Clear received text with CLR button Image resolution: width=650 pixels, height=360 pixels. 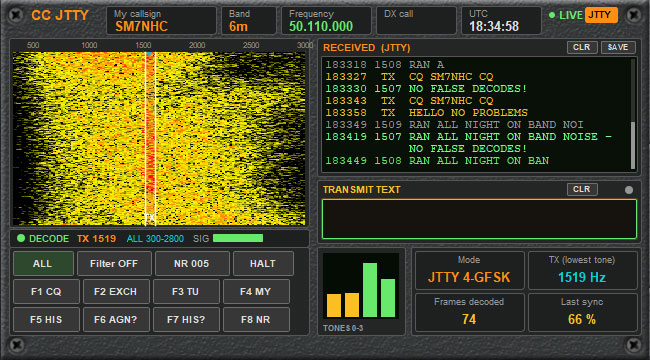pyautogui.click(x=582, y=47)
